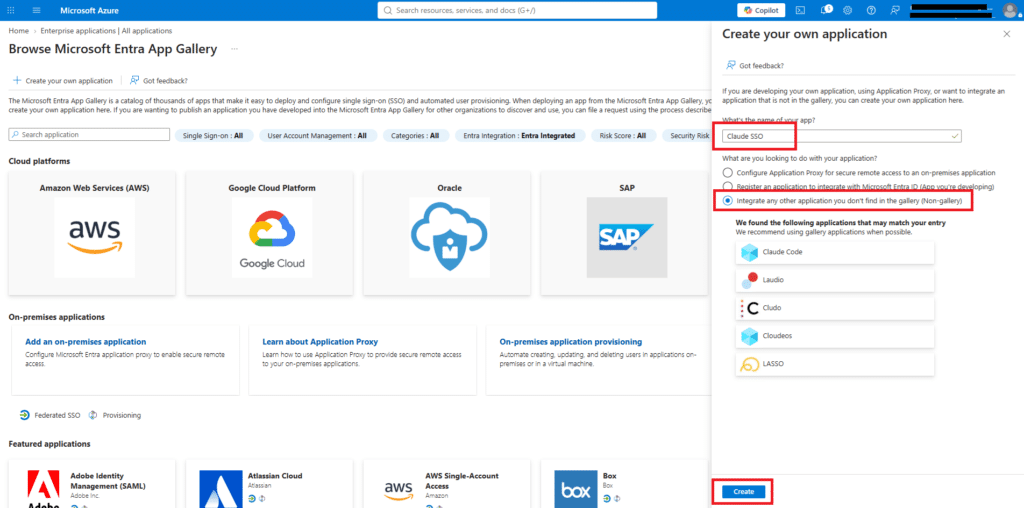Click the Microsoft Azure home title
This screenshot has height=508, width=1024.
click(x=89, y=10)
